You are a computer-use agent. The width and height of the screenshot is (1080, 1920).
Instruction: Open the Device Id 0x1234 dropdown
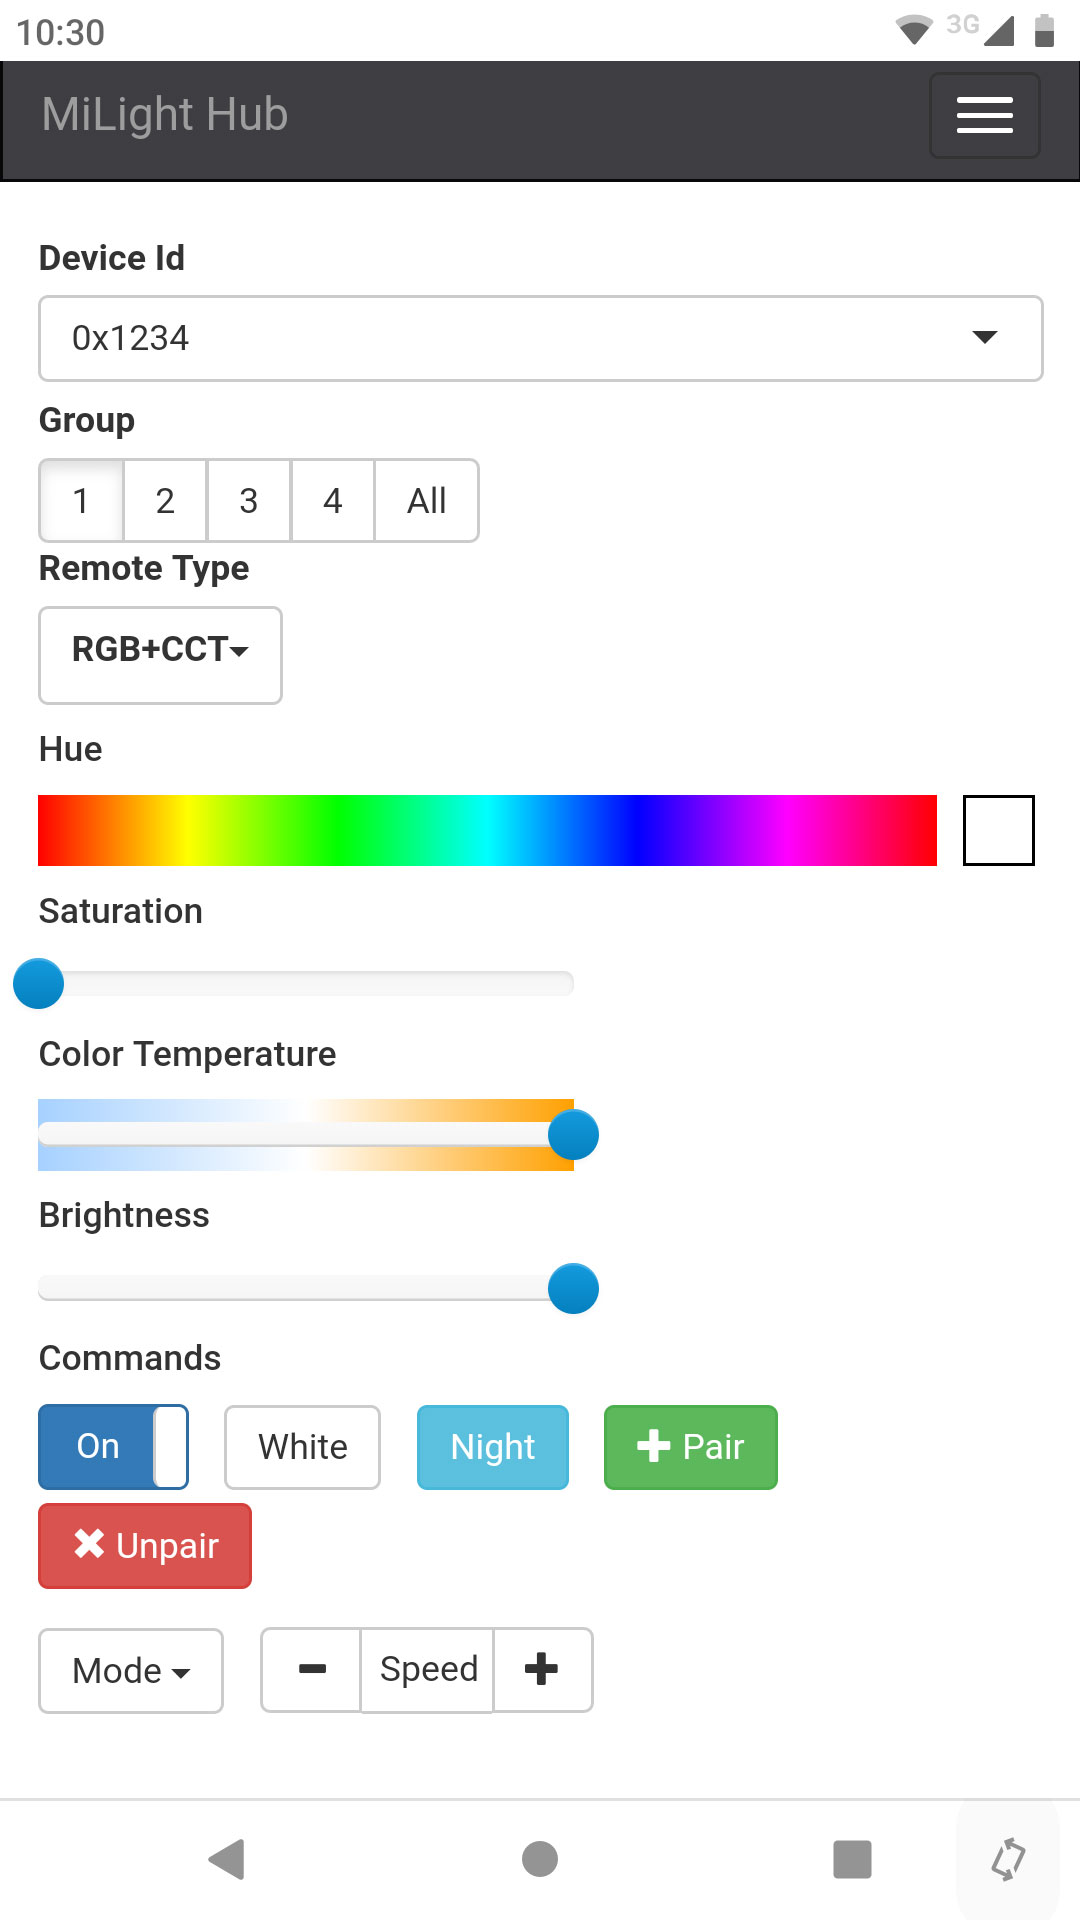540,338
